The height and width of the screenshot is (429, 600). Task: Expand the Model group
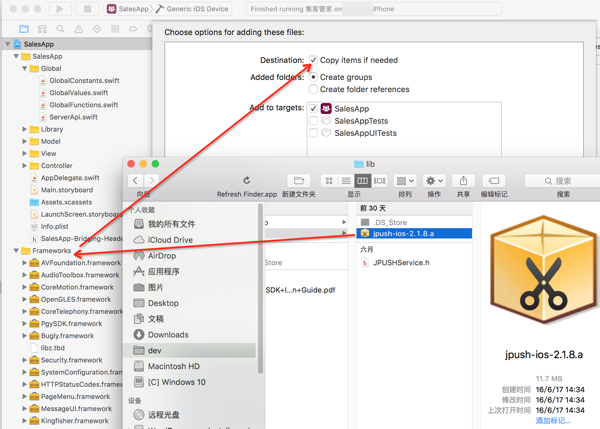pyautogui.click(x=24, y=142)
